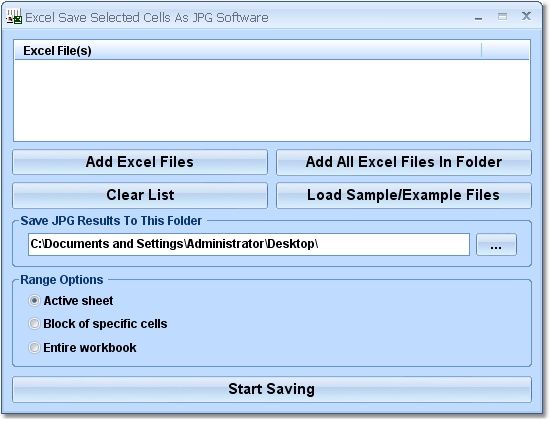Minimize the Excel Save Selected Cells window
Screen dimensions: 550x421
(x=478, y=18)
